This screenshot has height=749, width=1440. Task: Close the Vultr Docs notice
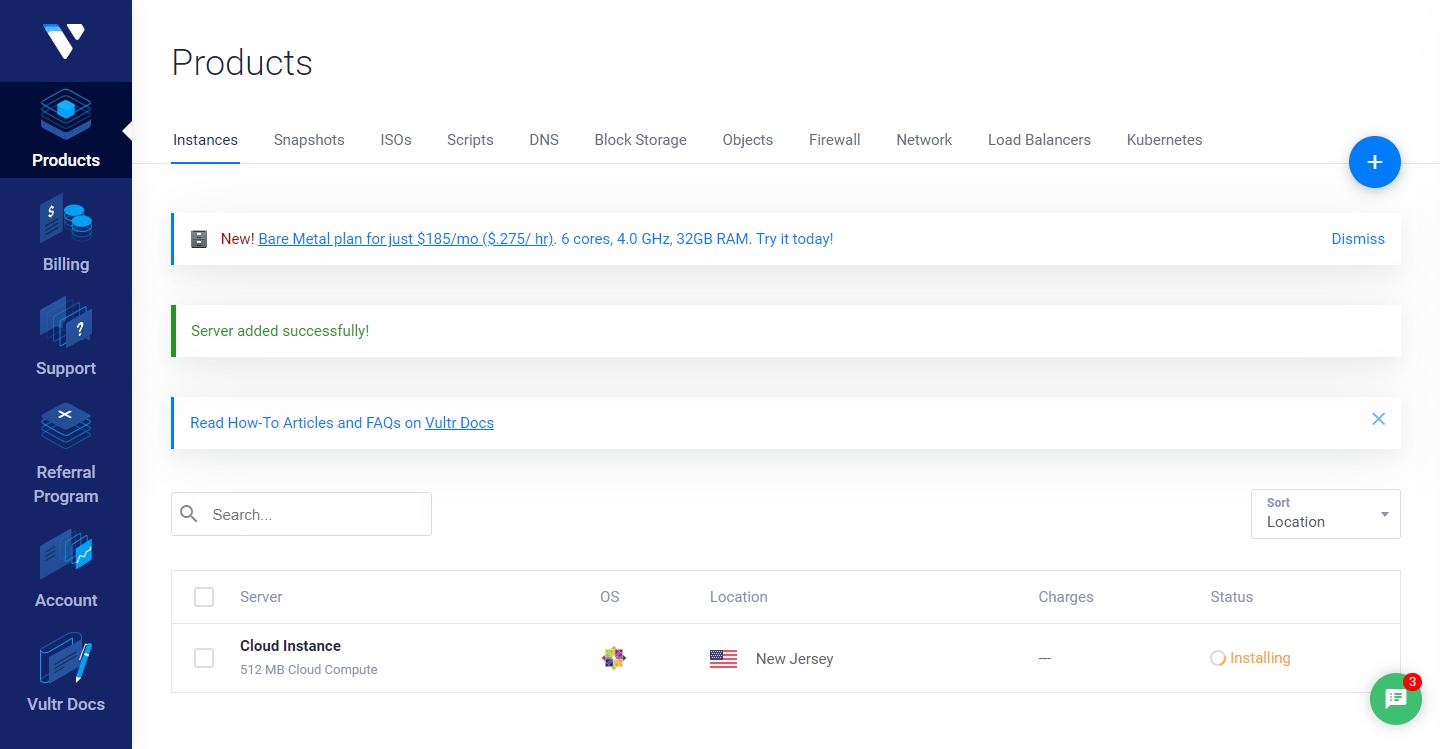[x=1378, y=419]
